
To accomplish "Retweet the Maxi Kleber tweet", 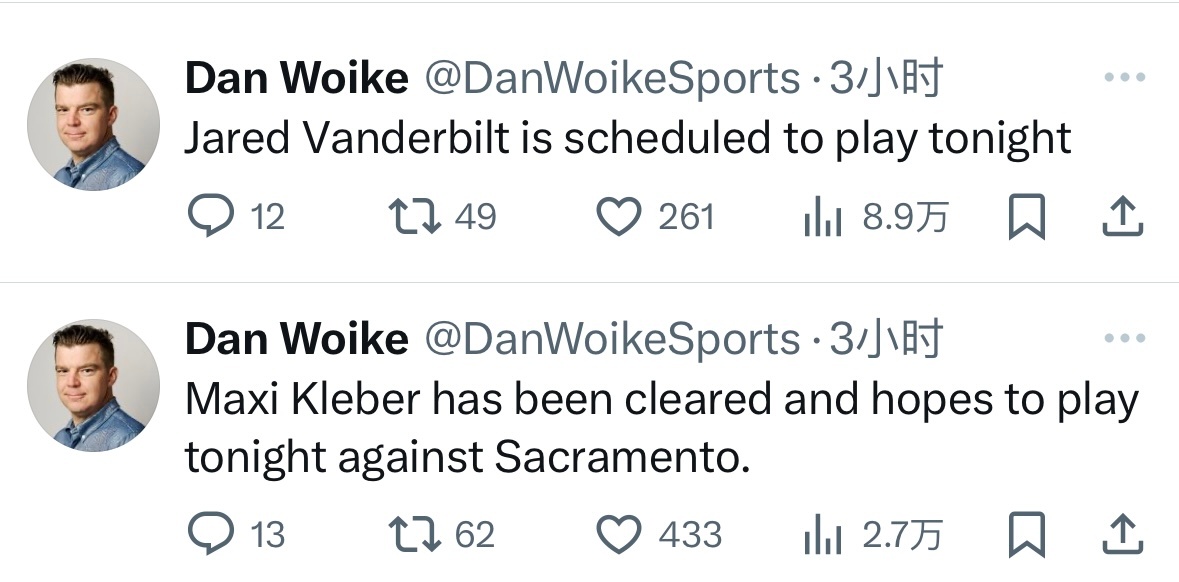I will pyautogui.click(x=413, y=535).
